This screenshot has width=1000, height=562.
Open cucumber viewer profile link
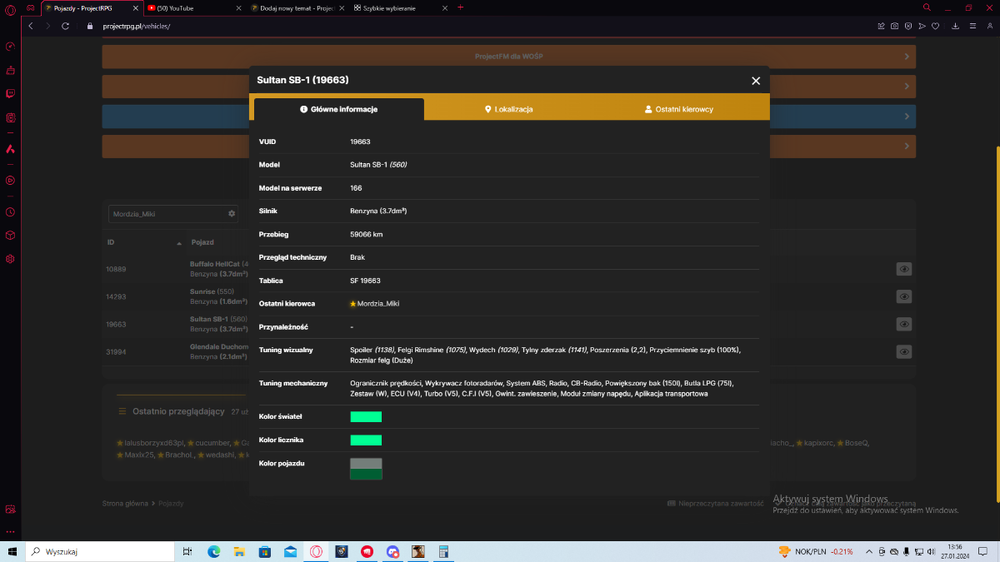212,443
